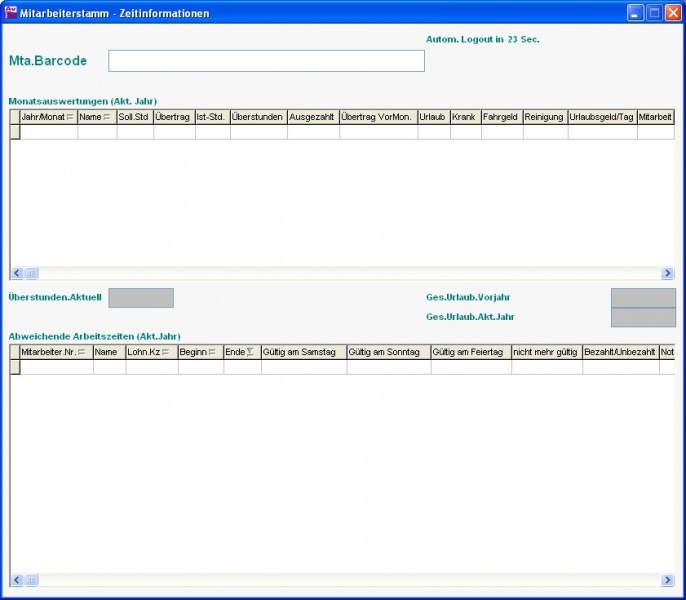Select the Ausgezahlt column header
The height and width of the screenshot is (600, 686).
point(312,117)
